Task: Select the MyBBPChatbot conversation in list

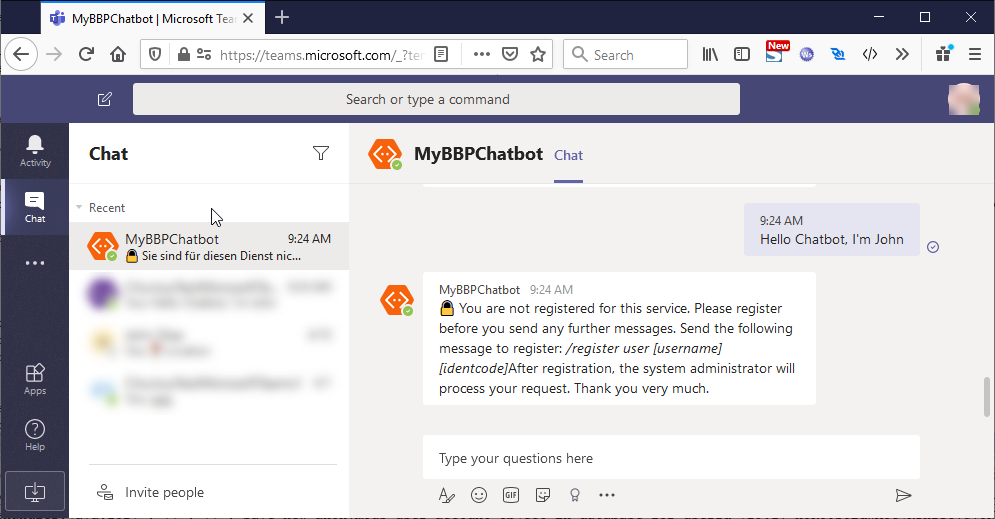Action: [x=209, y=246]
